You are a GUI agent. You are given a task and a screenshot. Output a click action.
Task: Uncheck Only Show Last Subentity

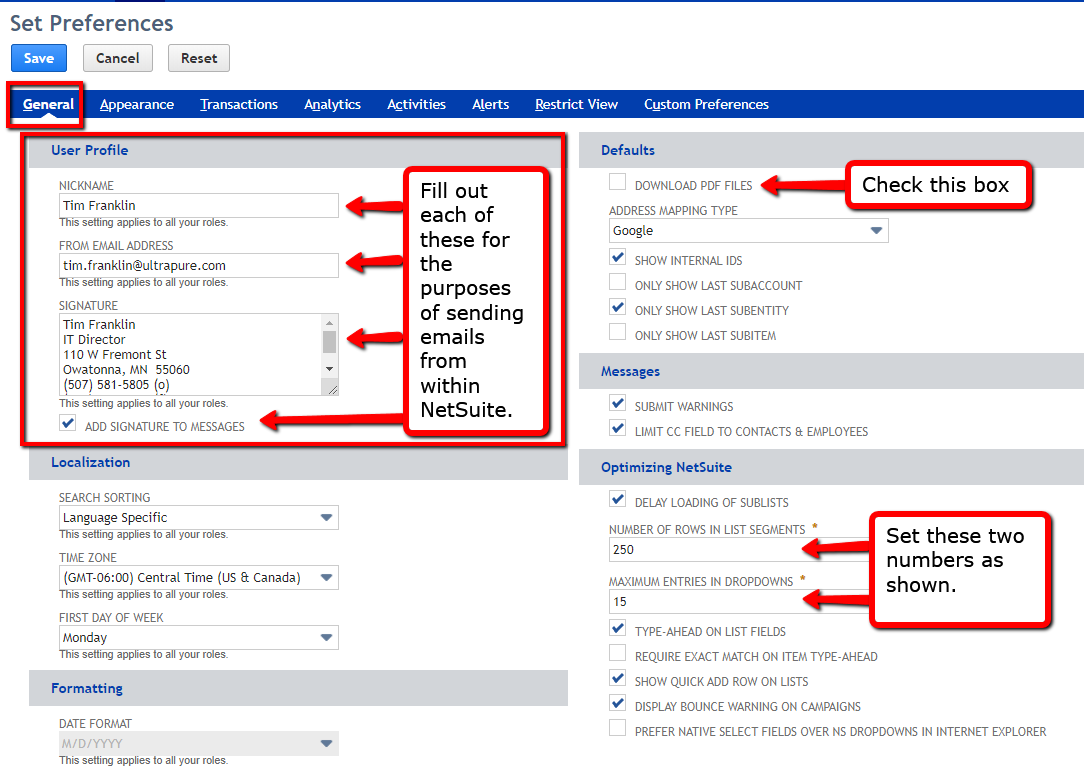pyautogui.click(x=617, y=307)
